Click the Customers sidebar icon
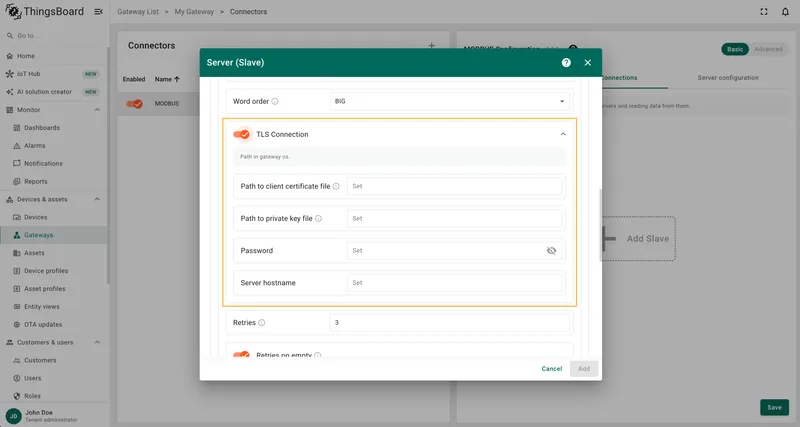800x427 pixels. coord(17,360)
